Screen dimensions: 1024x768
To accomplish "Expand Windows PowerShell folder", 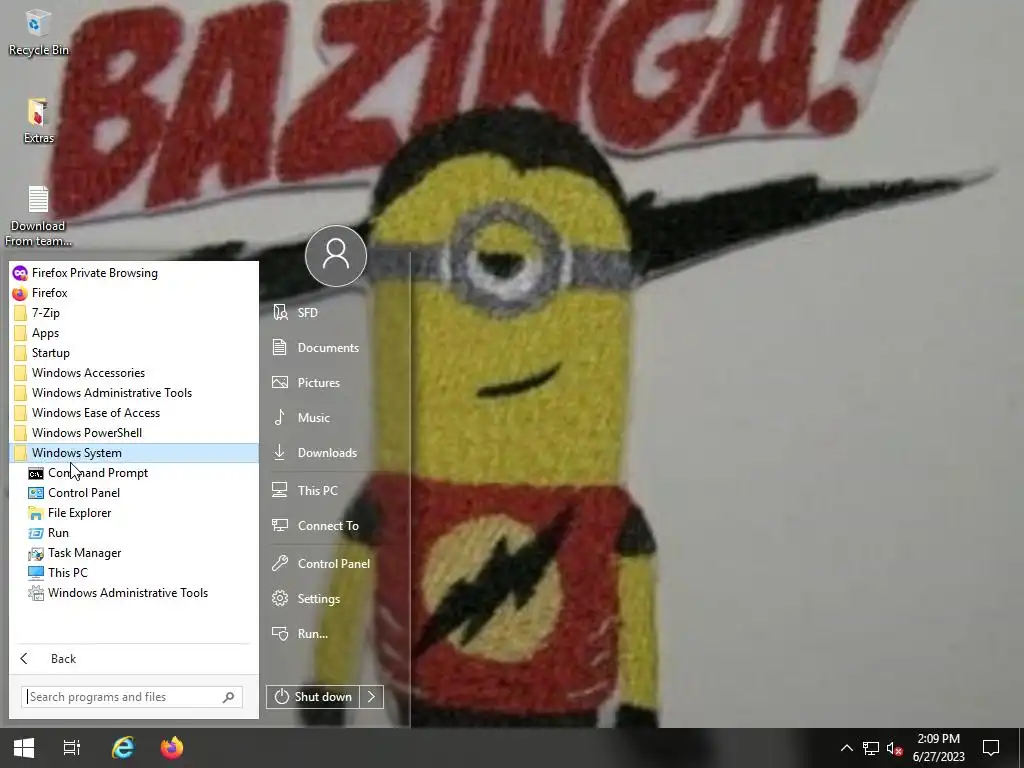I will pos(134,433).
